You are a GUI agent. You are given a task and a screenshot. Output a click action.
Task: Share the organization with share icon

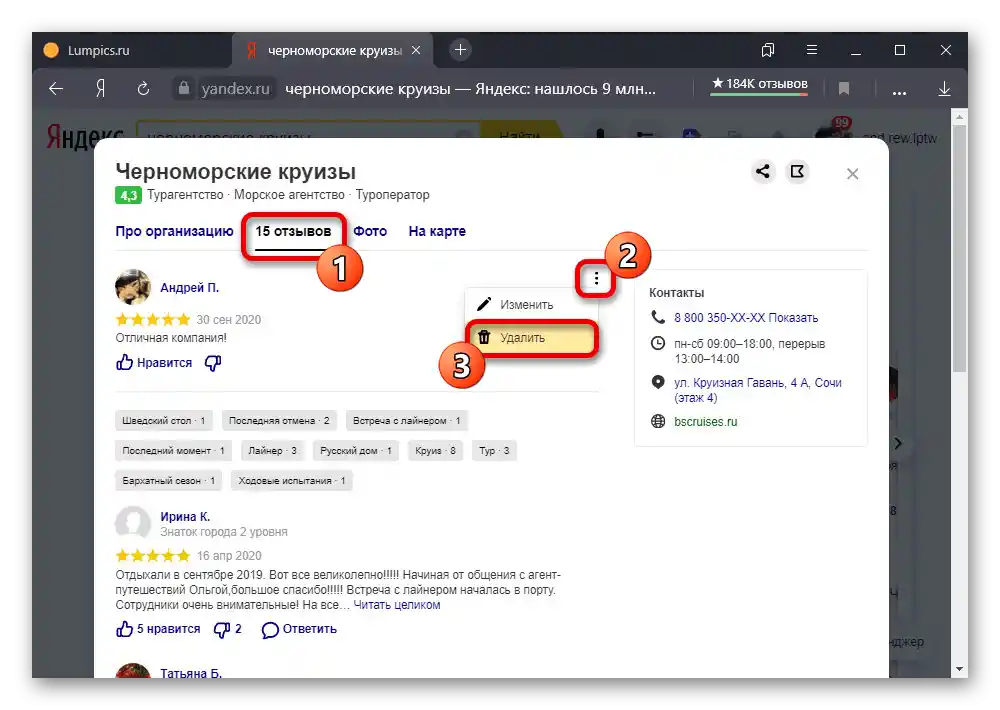point(762,172)
